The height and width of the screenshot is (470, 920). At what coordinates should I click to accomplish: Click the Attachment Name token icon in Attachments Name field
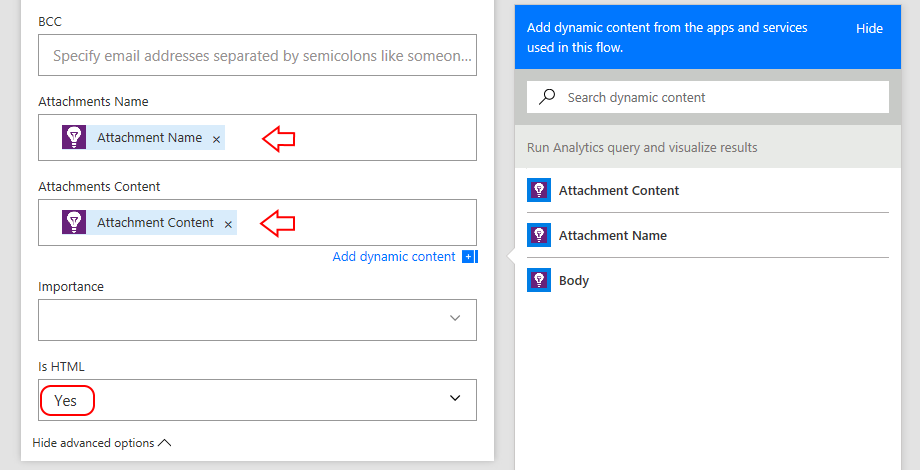pos(75,138)
